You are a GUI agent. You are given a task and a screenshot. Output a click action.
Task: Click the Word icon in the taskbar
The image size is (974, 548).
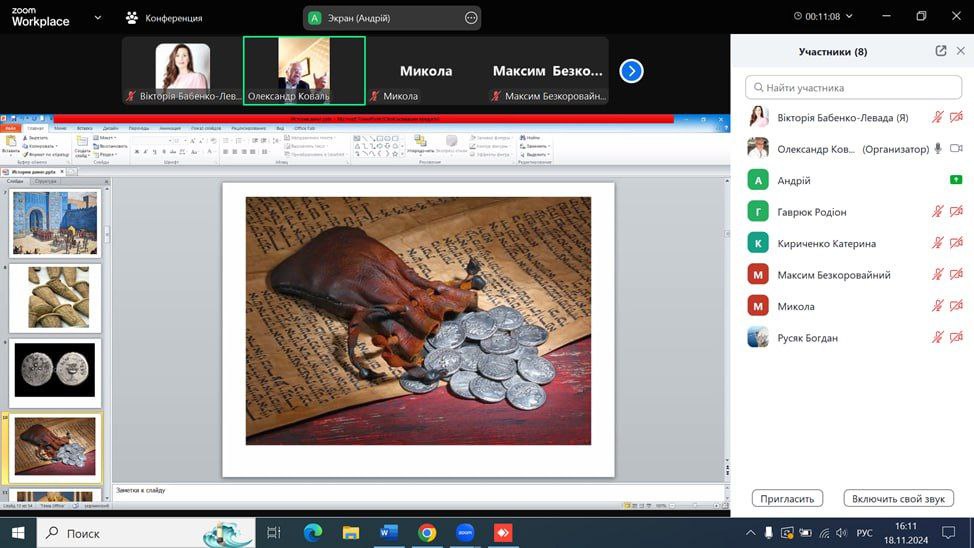[x=389, y=532]
